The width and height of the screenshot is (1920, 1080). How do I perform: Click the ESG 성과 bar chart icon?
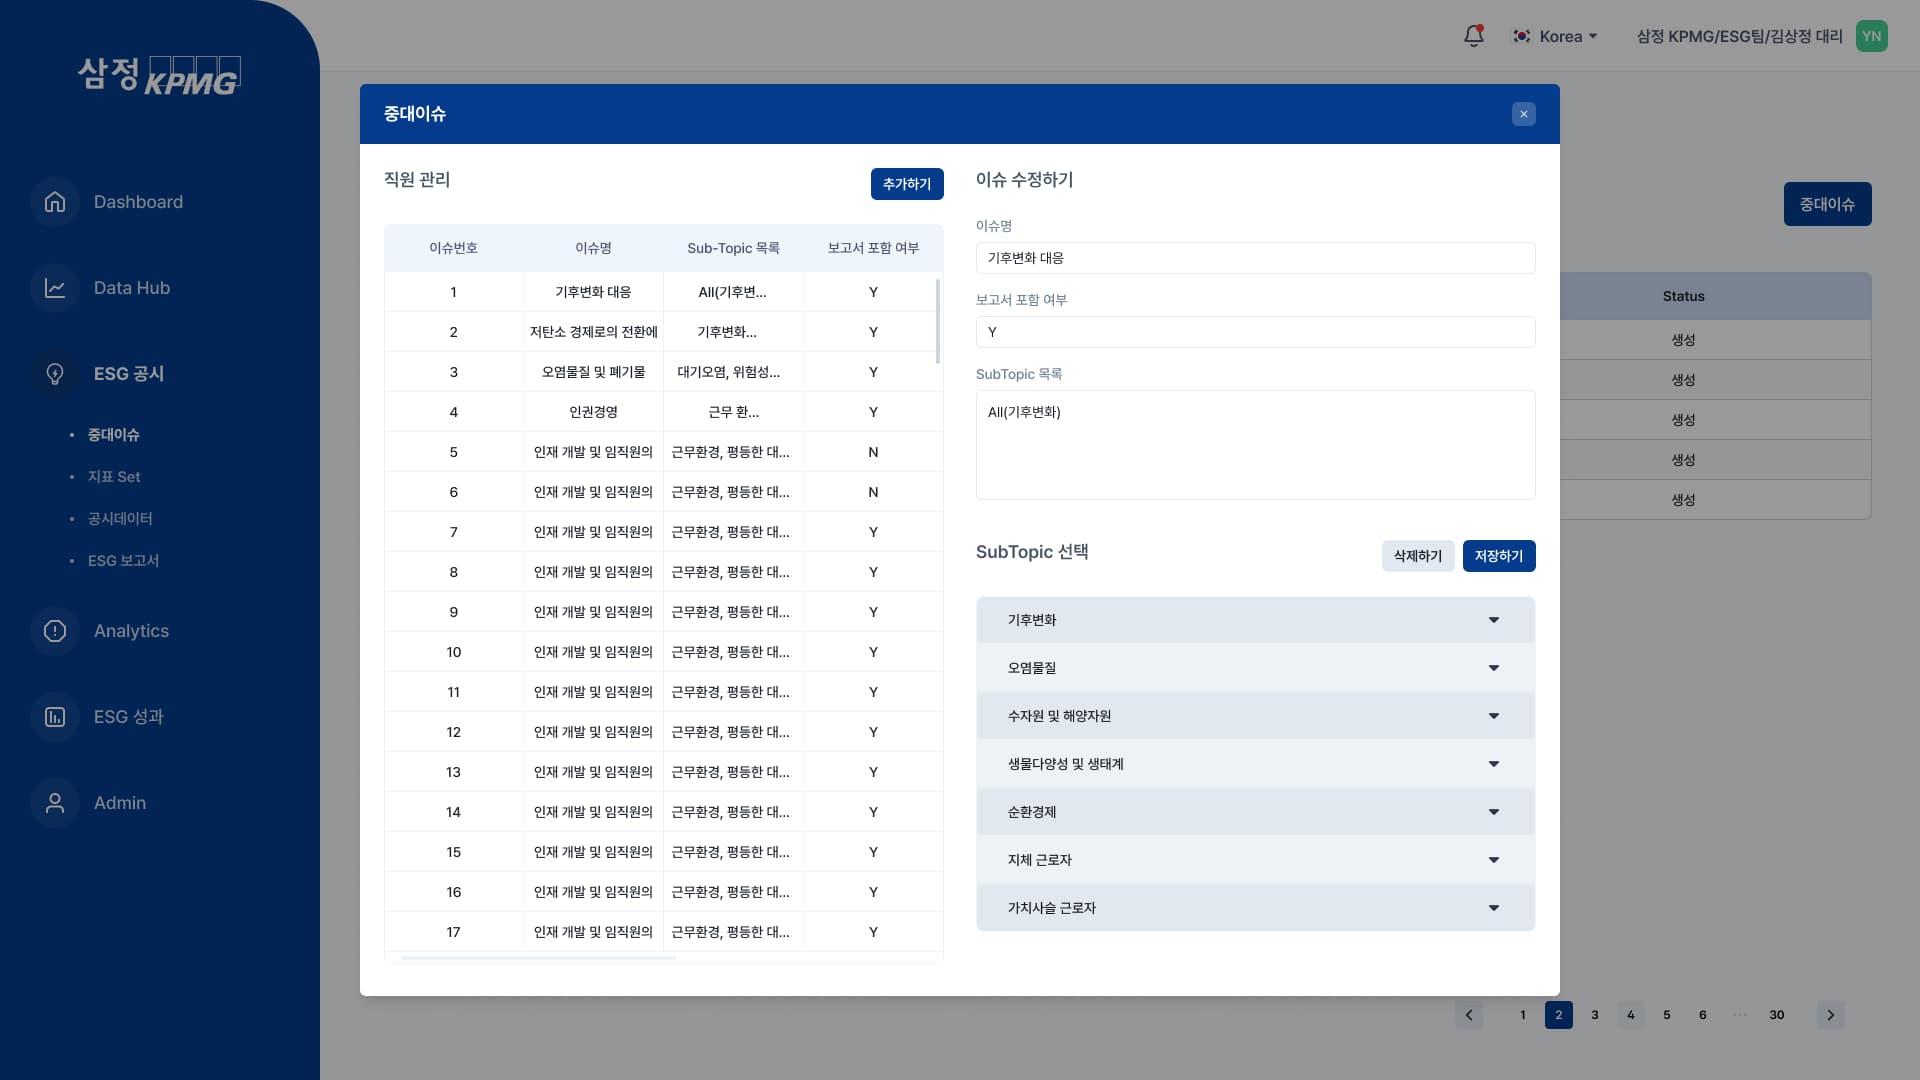pyautogui.click(x=55, y=717)
